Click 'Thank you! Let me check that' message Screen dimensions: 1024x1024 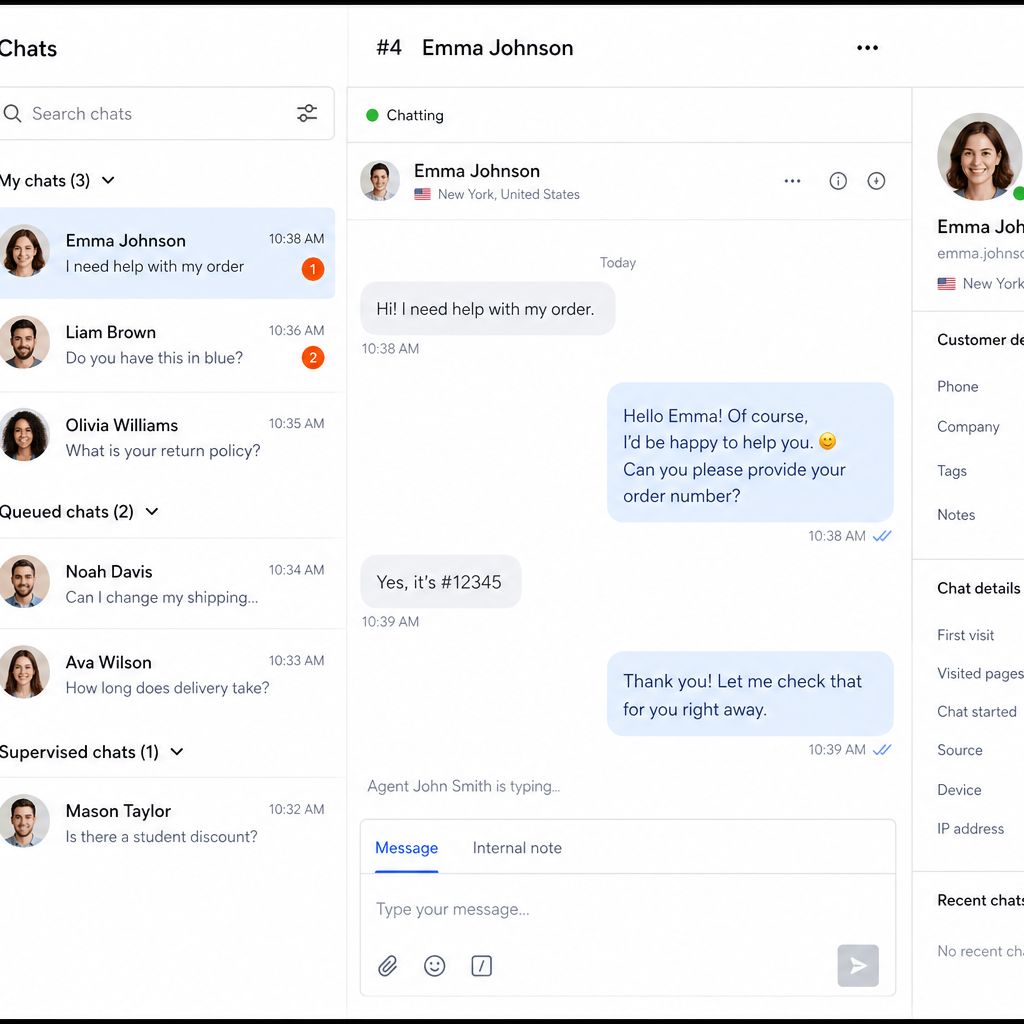point(750,694)
